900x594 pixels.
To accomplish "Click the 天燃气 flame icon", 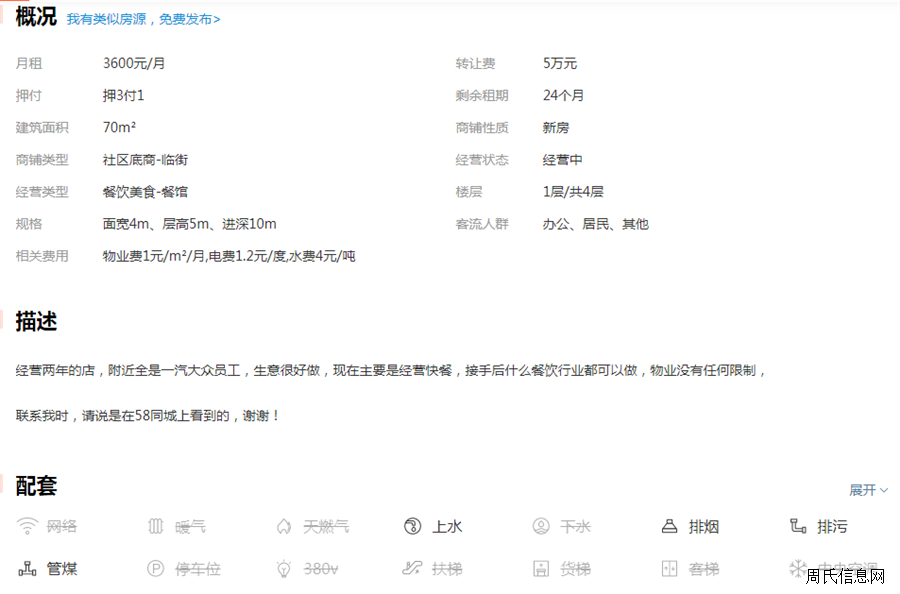I will click(284, 526).
